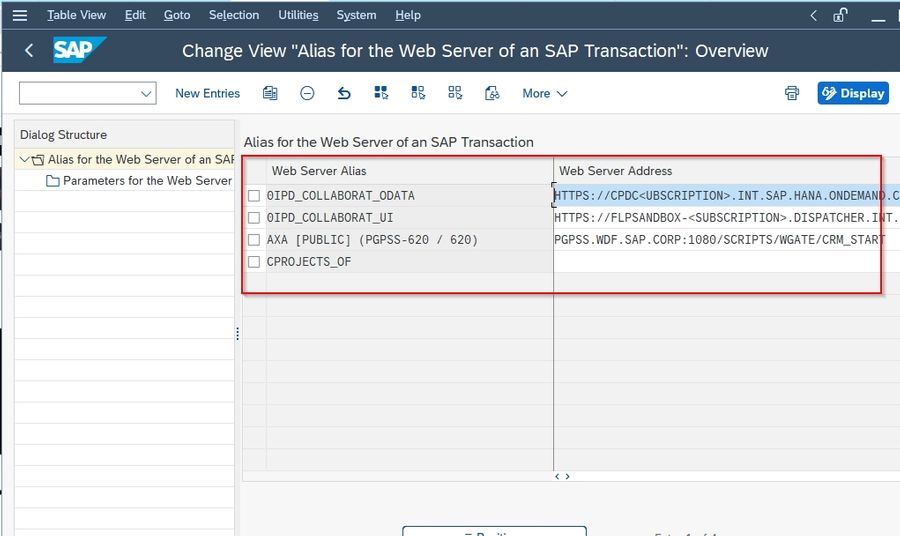Click the Delete minus-circle toolbar icon
This screenshot has height=536, width=900.
pos(307,93)
